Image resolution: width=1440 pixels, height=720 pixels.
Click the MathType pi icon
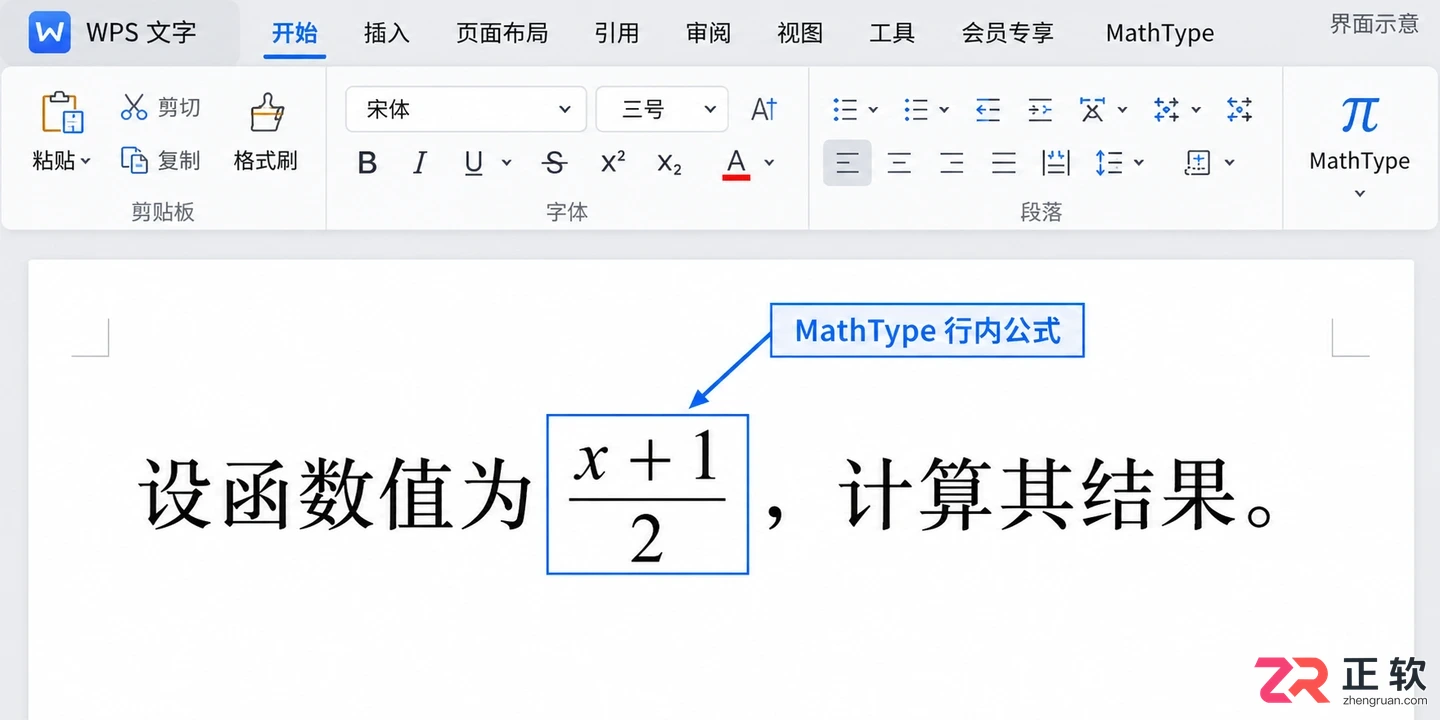[x=1360, y=115]
